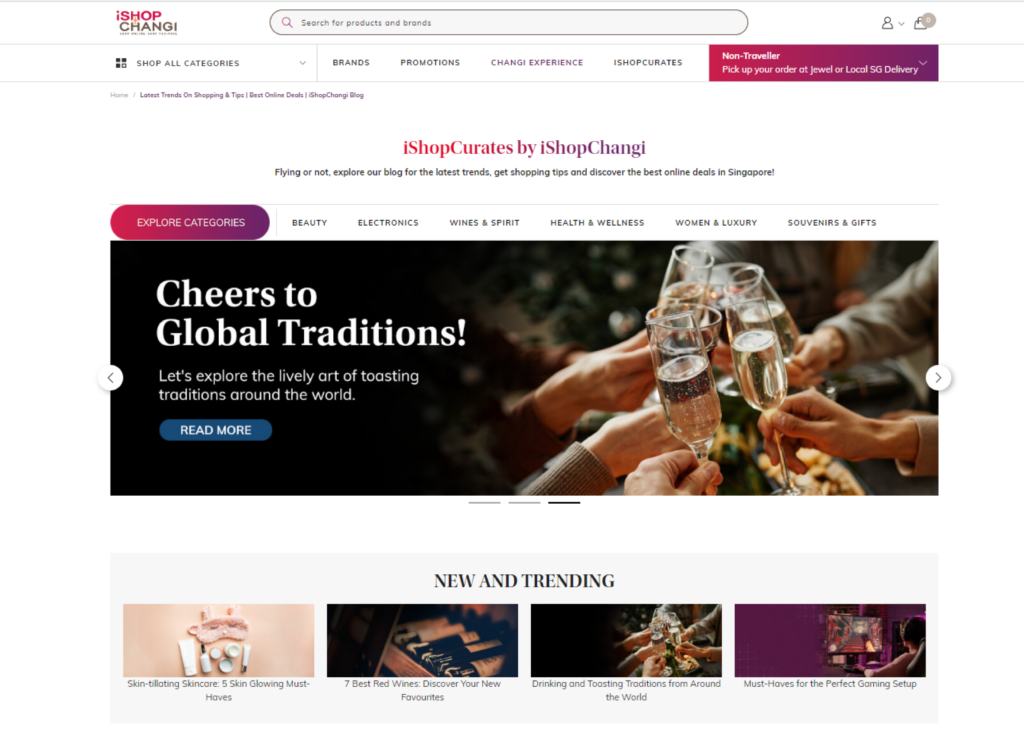Go to previous carousel slide arrow
This screenshot has height=741, width=1024.
click(110, 377)
